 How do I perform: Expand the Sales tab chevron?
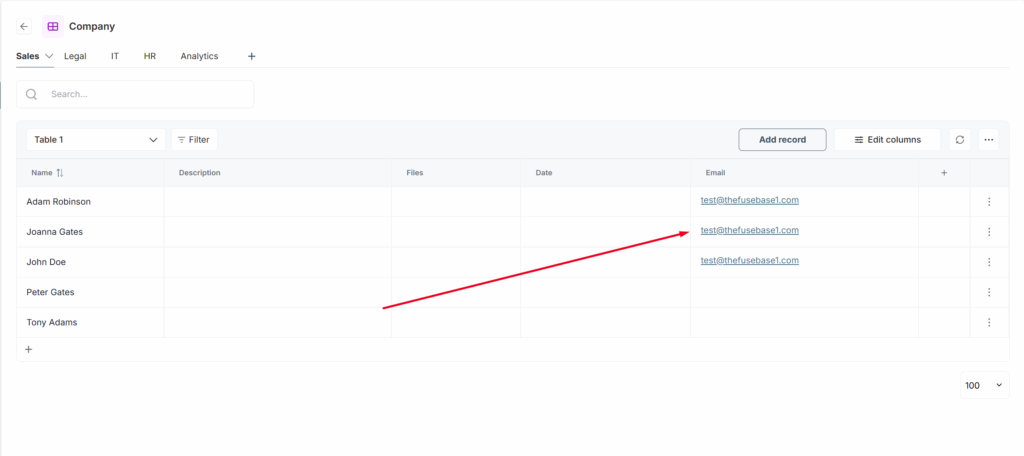pyautogui.click(x=49, y=56)
